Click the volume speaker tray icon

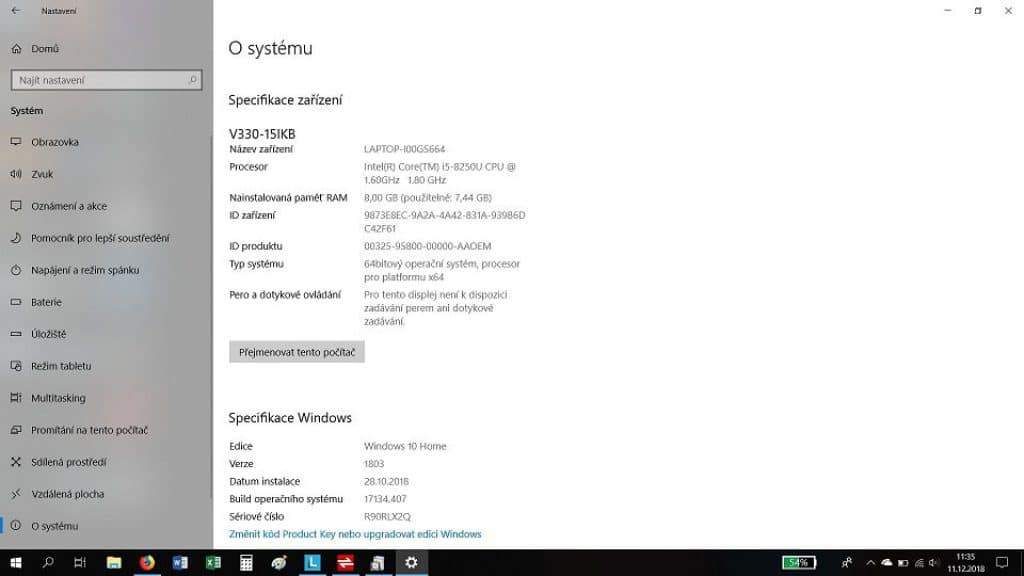click(935, 562)
